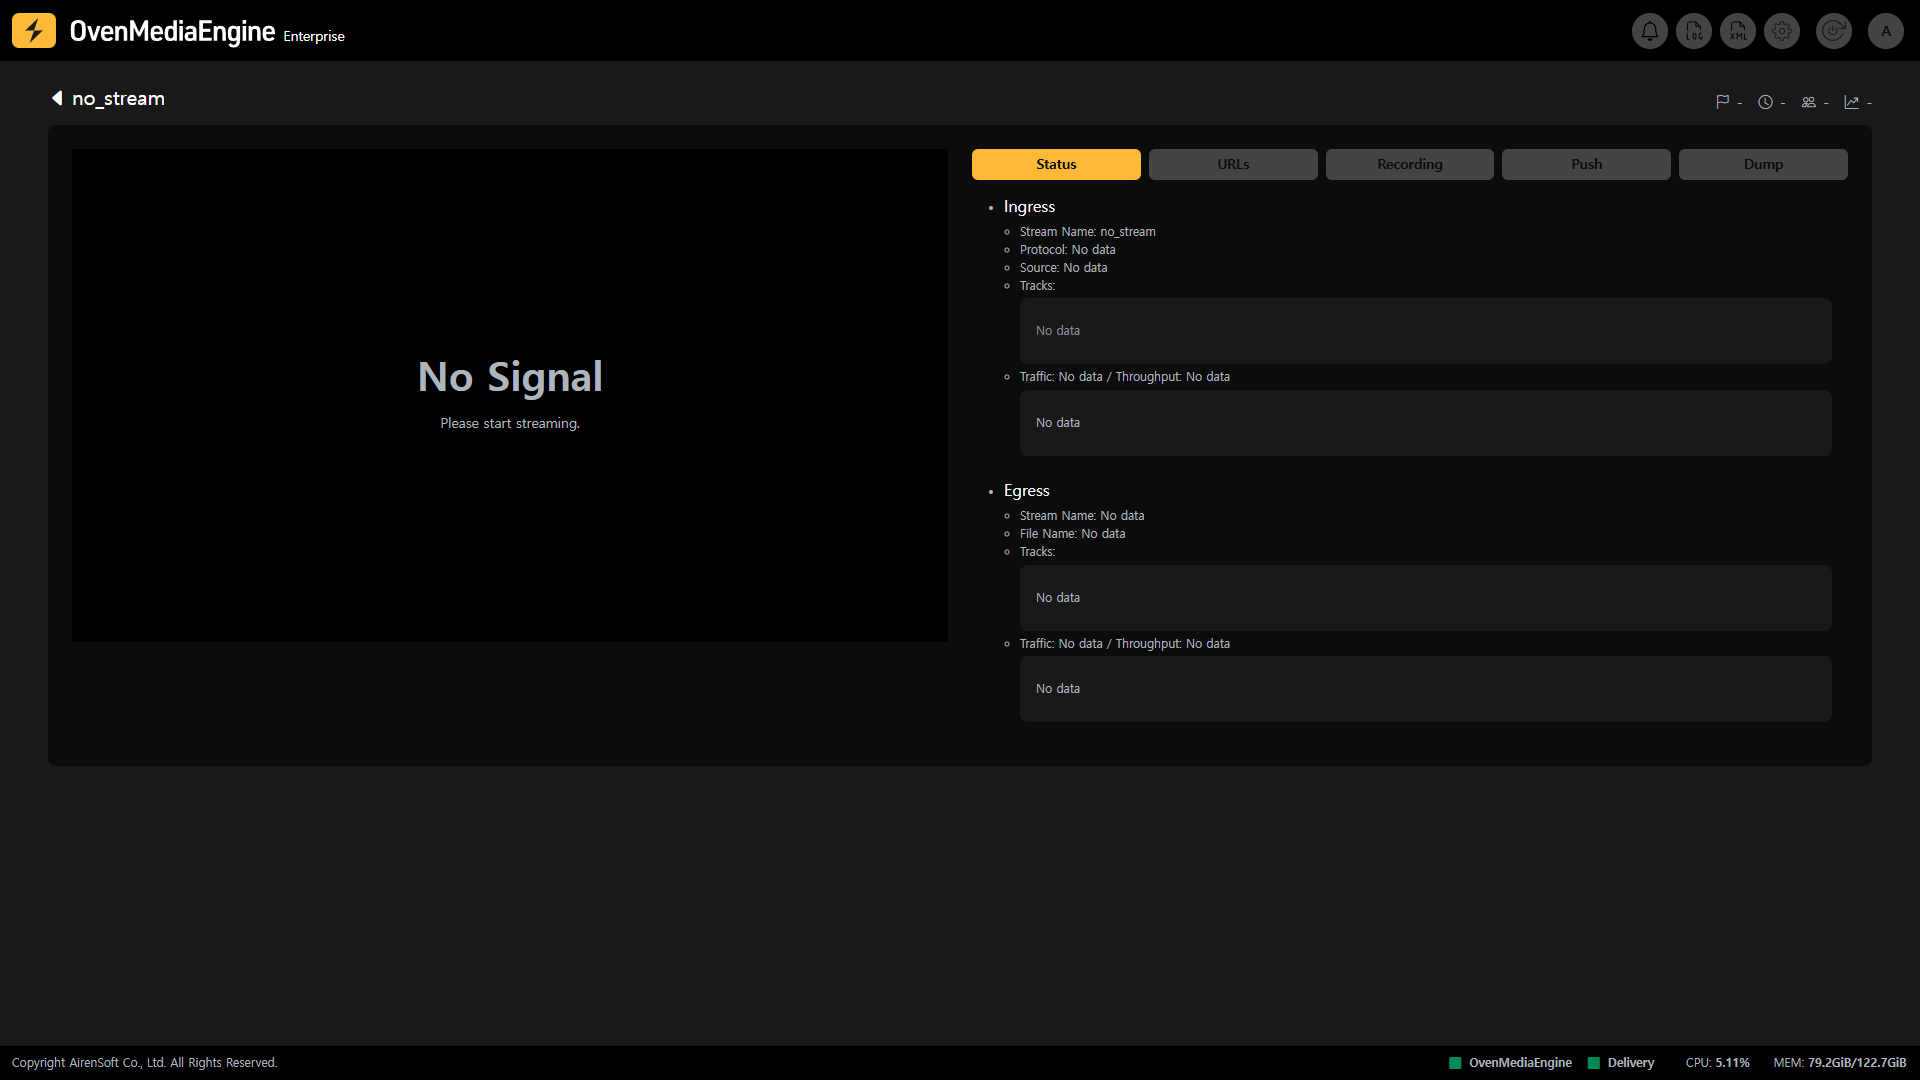
Task: Go back using the arrow beside no_stream
Action: pos(57,98)
